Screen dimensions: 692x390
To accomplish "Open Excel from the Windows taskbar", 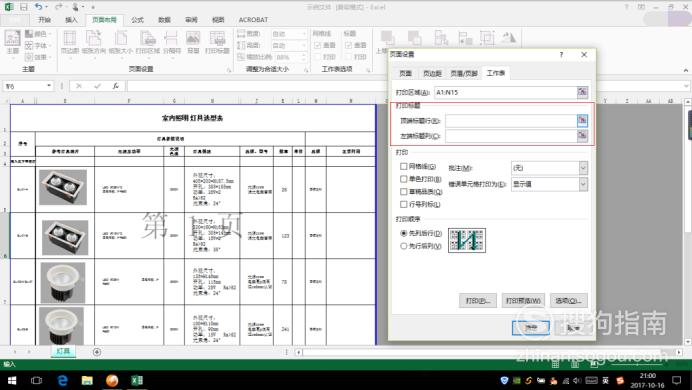I will pyautogui.click(x=137, y=380).
